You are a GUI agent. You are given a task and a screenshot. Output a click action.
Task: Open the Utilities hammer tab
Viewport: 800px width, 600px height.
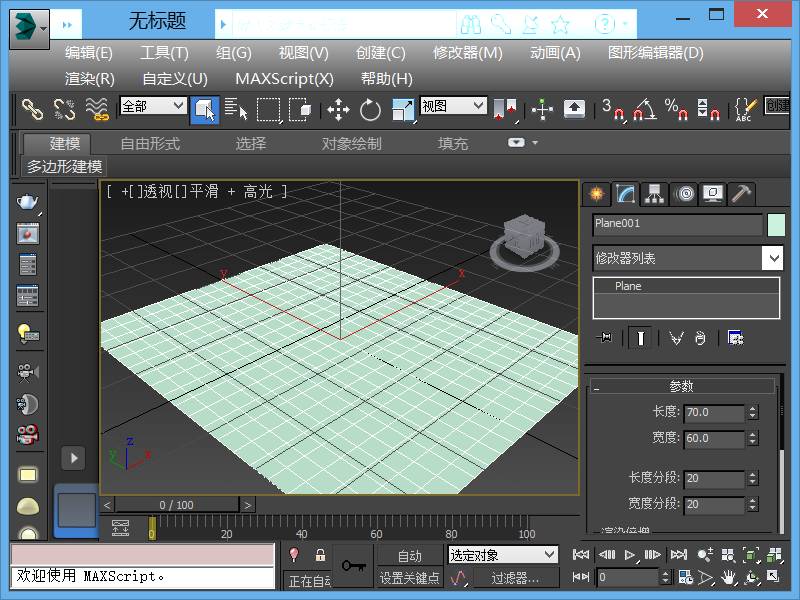[x=741, y=194]
